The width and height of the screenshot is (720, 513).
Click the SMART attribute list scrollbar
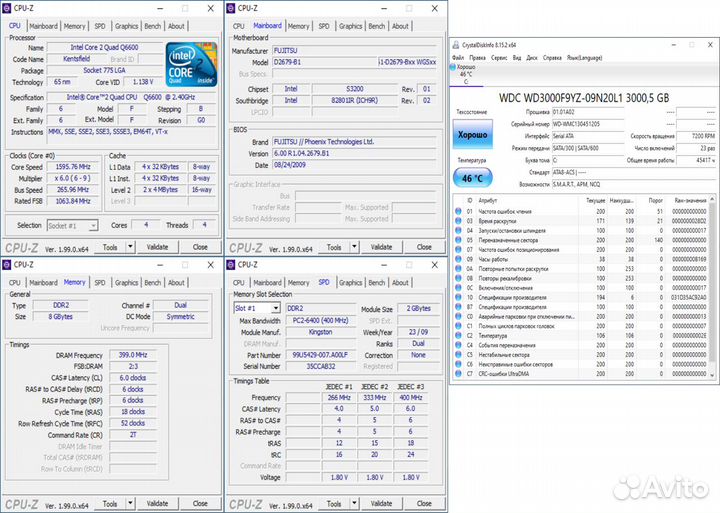(712, 288)
